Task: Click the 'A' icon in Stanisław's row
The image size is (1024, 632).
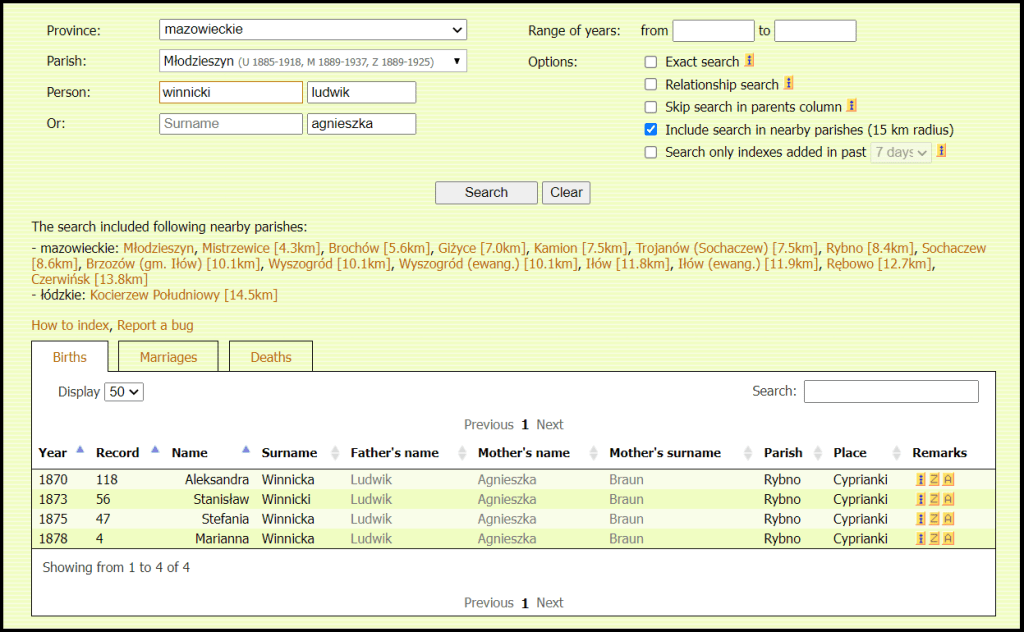Action: [948, 499]
